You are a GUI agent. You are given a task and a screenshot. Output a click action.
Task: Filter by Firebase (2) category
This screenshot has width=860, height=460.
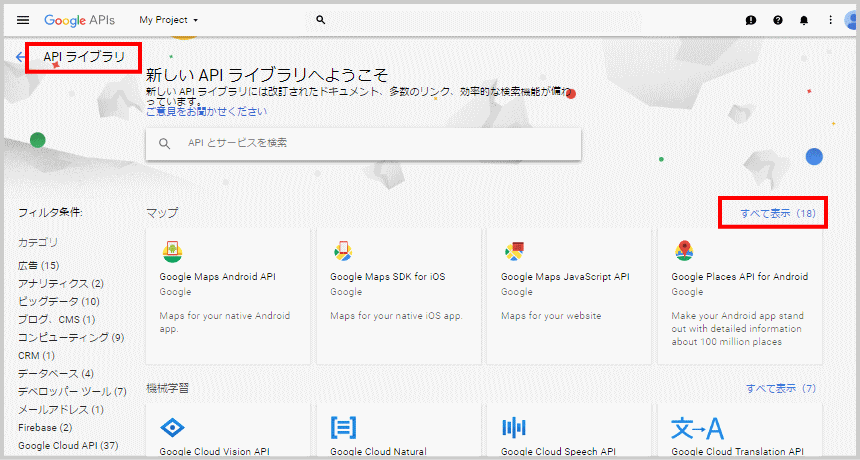pos(45,428)
